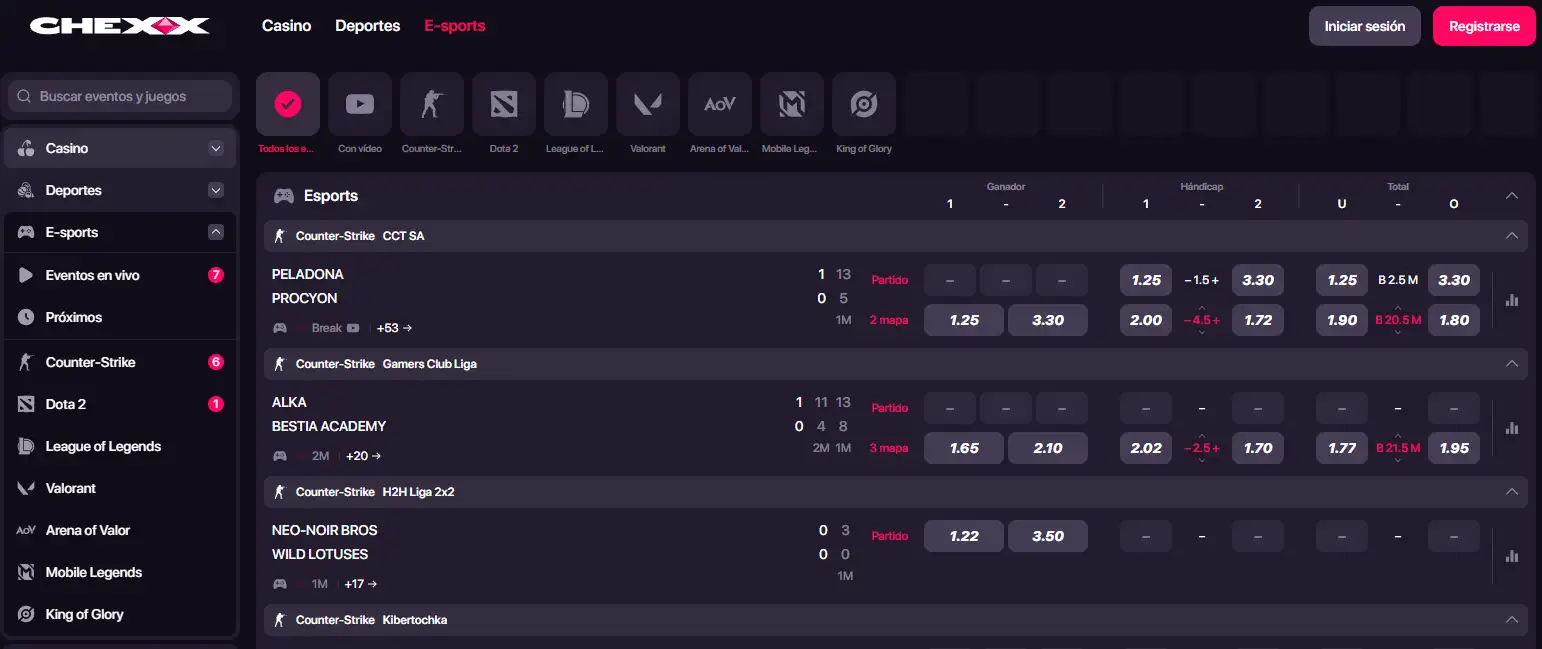Open more markets +20 for ALKA

(x=364, y=456)
